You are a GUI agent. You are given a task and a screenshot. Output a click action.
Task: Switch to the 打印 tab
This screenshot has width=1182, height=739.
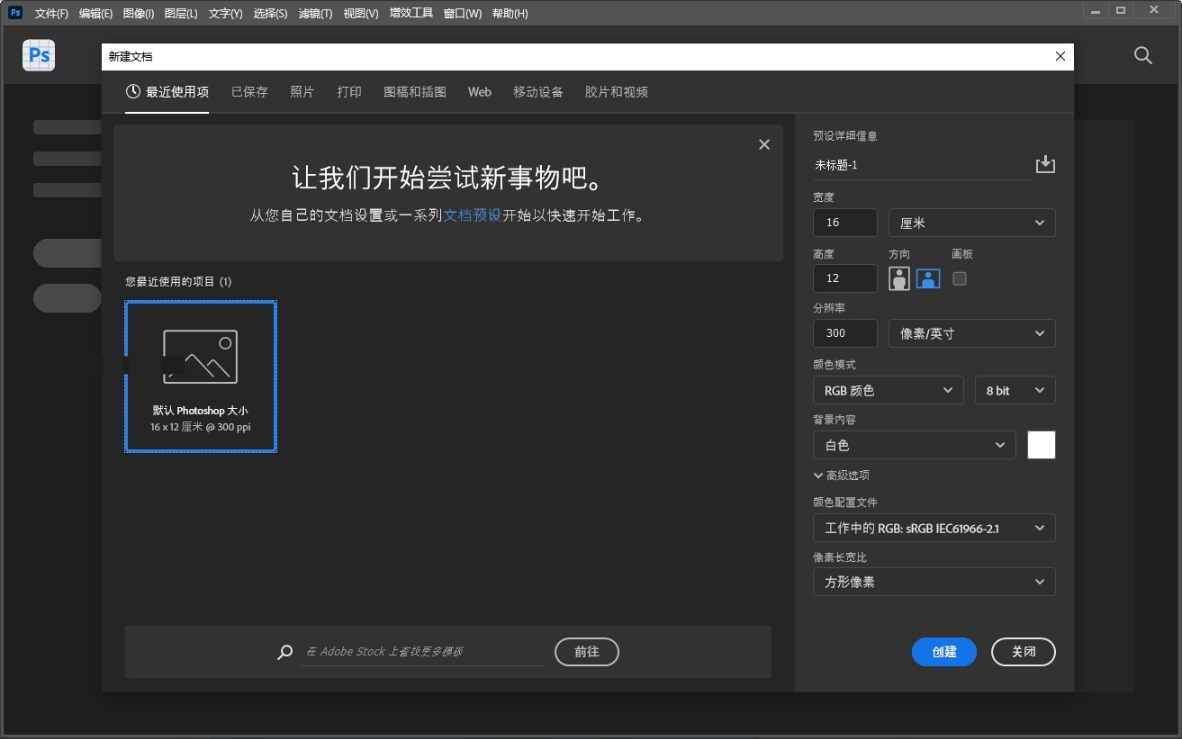[x=349, y=91]
